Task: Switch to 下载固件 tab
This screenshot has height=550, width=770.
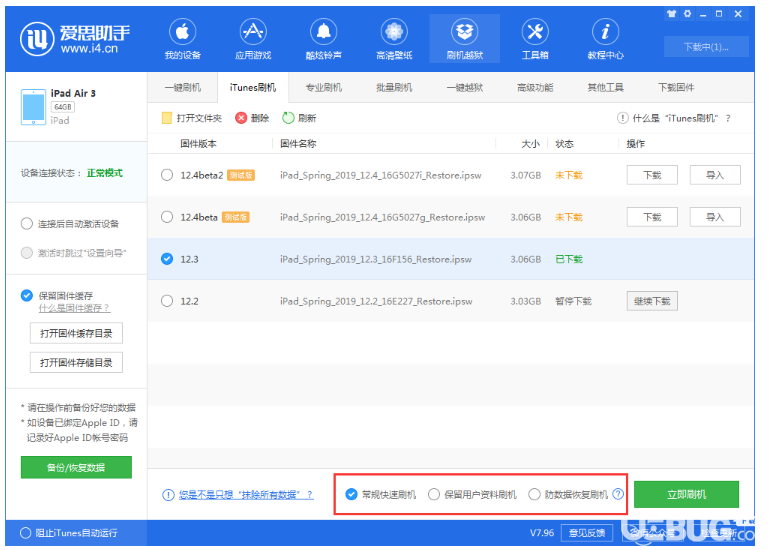Action: [676, 87]
